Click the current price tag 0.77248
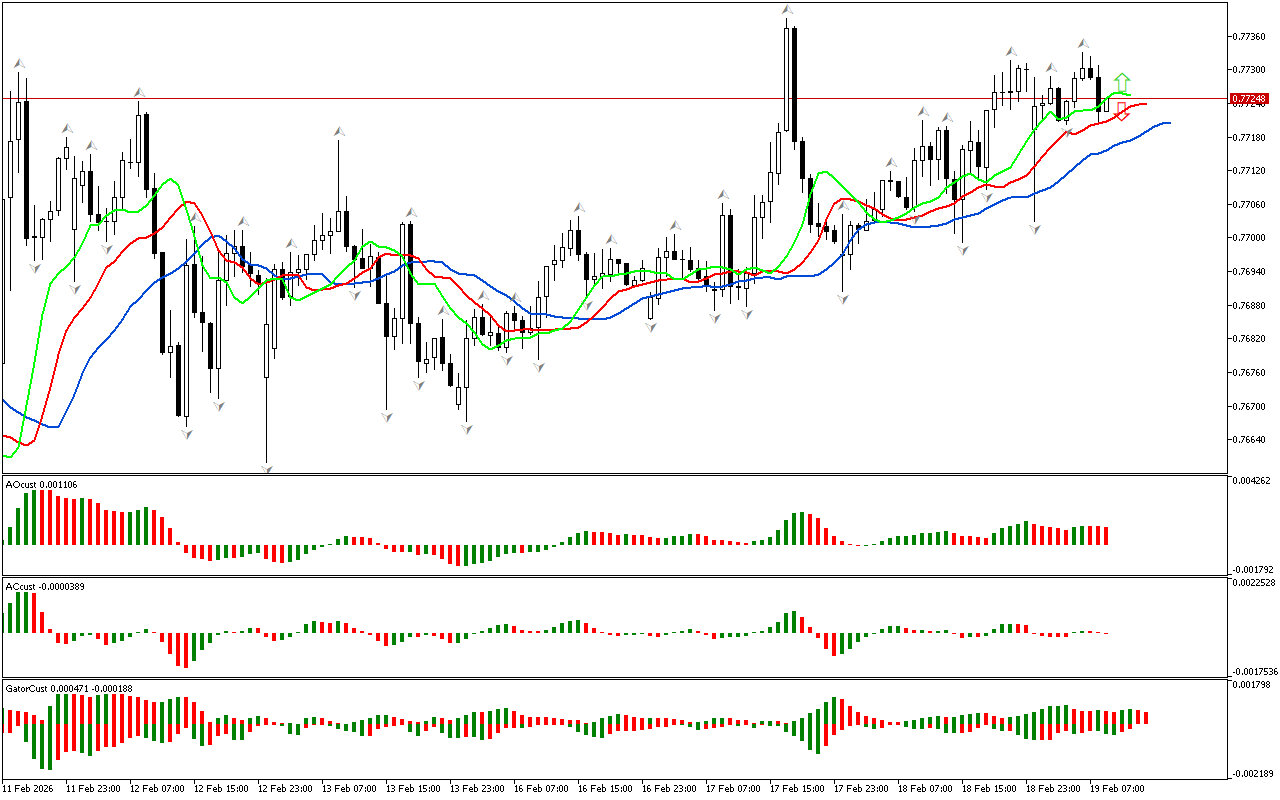Viewport: 1280px width, 800px height. pyautogui.click(x=1249, y=99)
